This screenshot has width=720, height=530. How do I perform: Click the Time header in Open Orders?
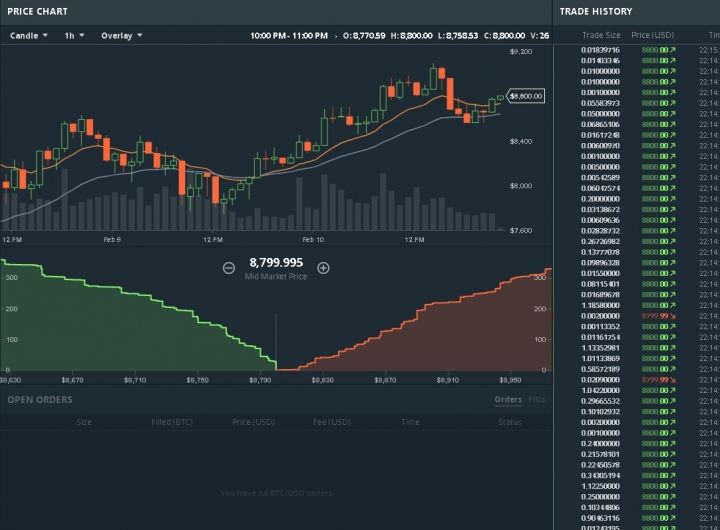411,422
